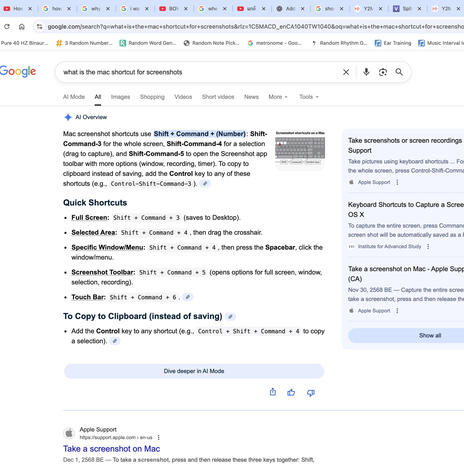The image size is (464, 464).
Task: Click the Apple Support result favicon
Action: [69, 433]
